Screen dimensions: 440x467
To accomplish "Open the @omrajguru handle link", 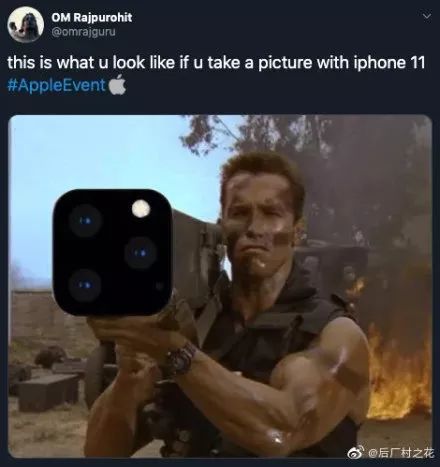I will (x=83, y=32).
